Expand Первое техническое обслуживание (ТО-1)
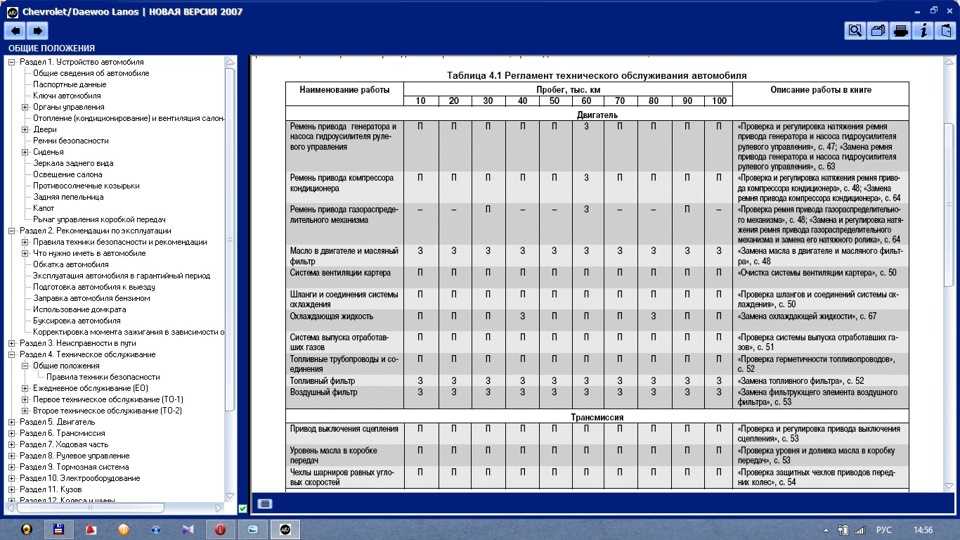 point(25,399)
